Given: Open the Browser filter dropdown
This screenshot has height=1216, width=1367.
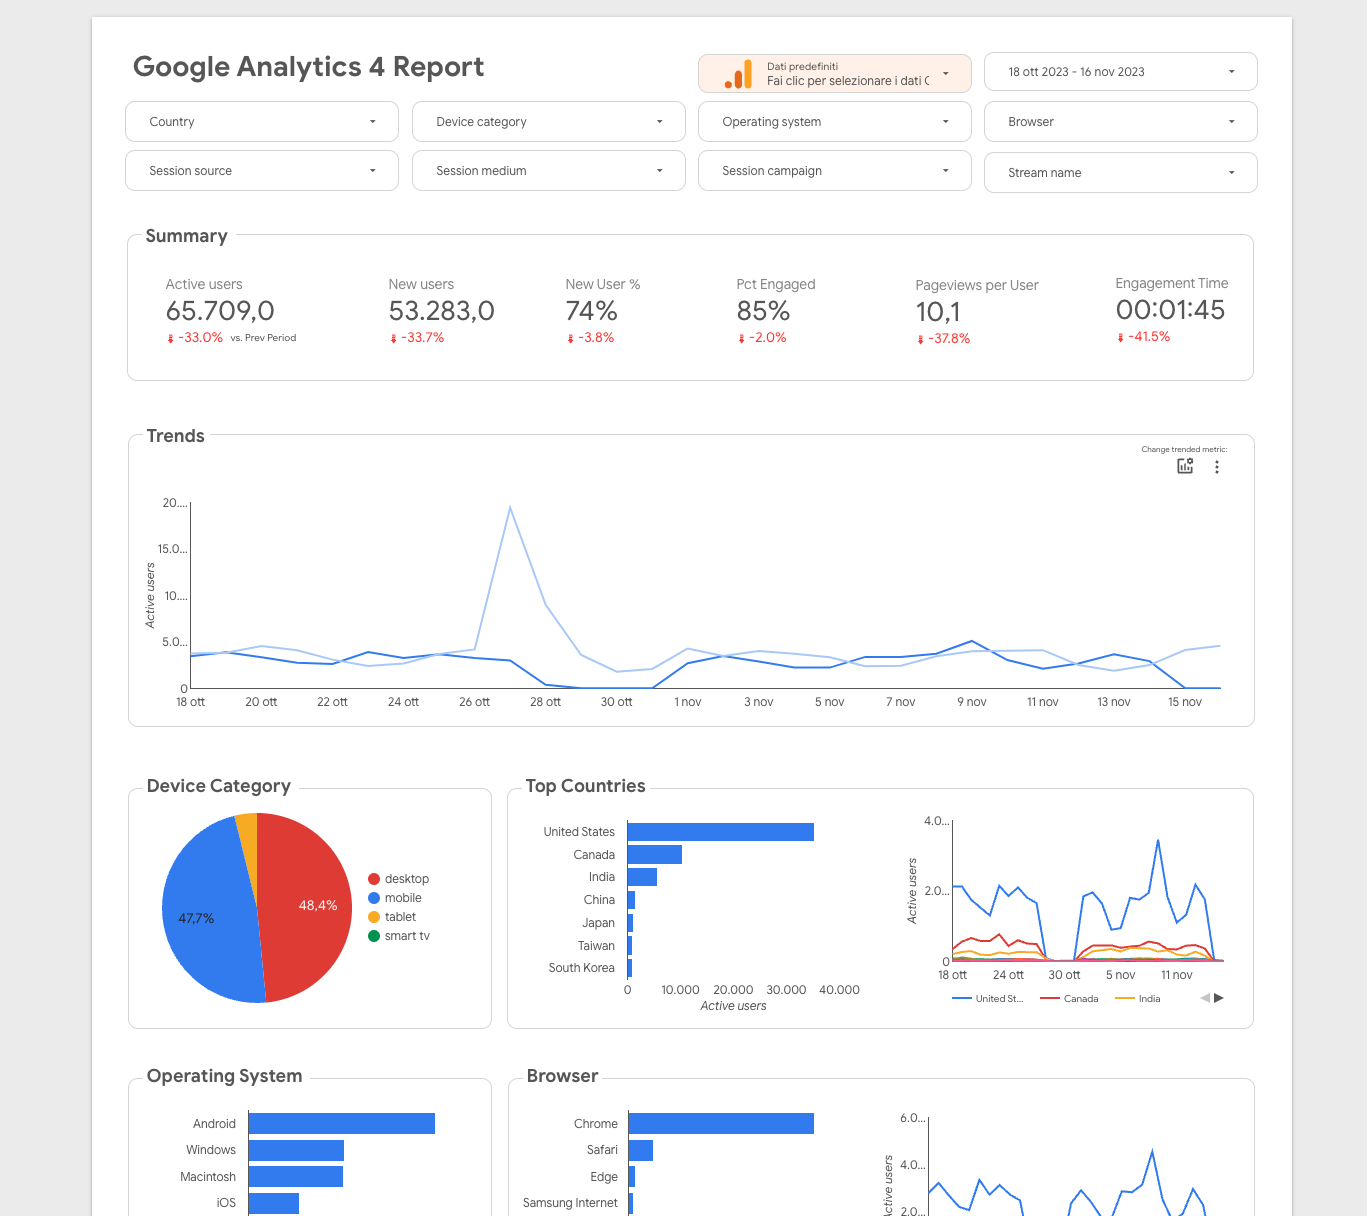Looking at the screenshot, I should [1120, 122].
